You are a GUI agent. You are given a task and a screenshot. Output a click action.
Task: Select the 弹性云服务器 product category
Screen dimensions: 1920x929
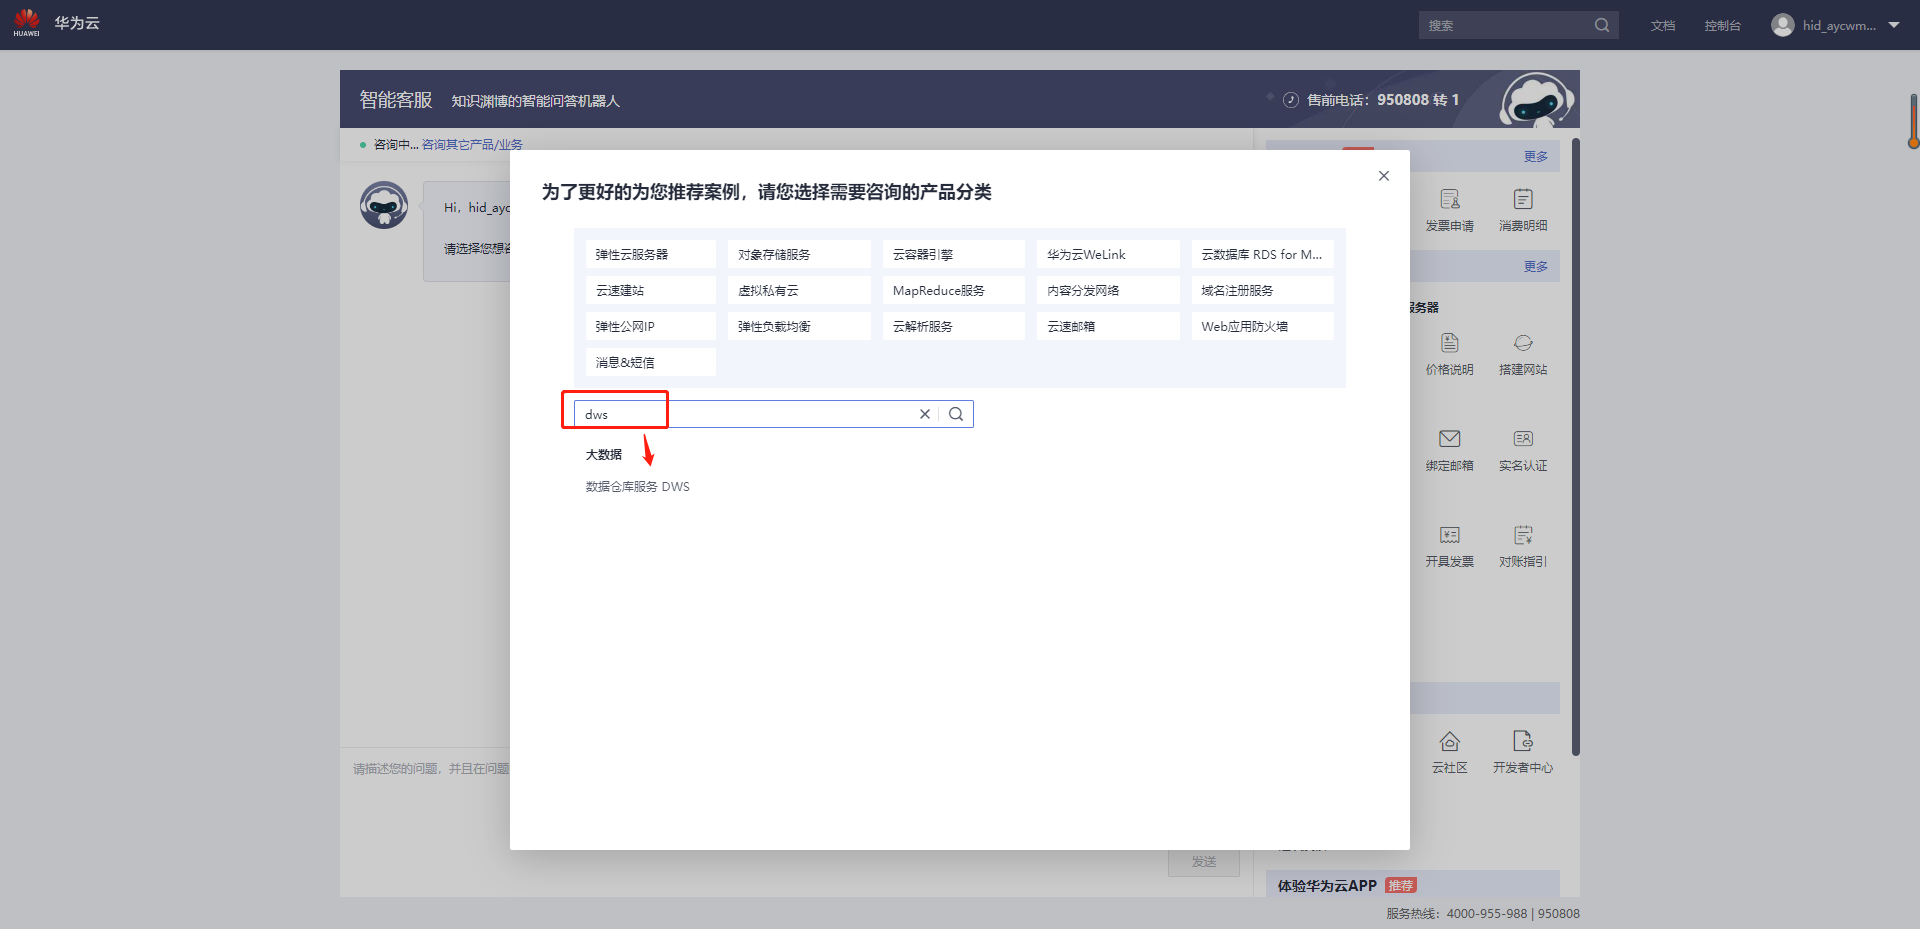coord(650,254)
